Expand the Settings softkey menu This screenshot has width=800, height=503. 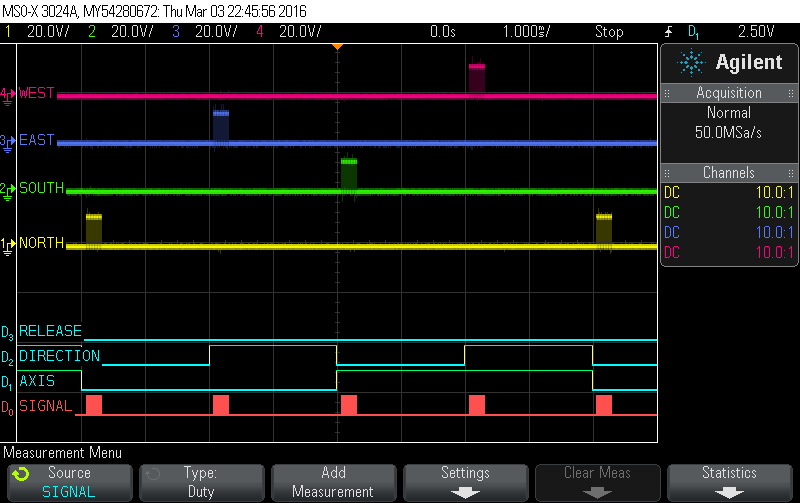pyautogui.click(x=465, y=482)
